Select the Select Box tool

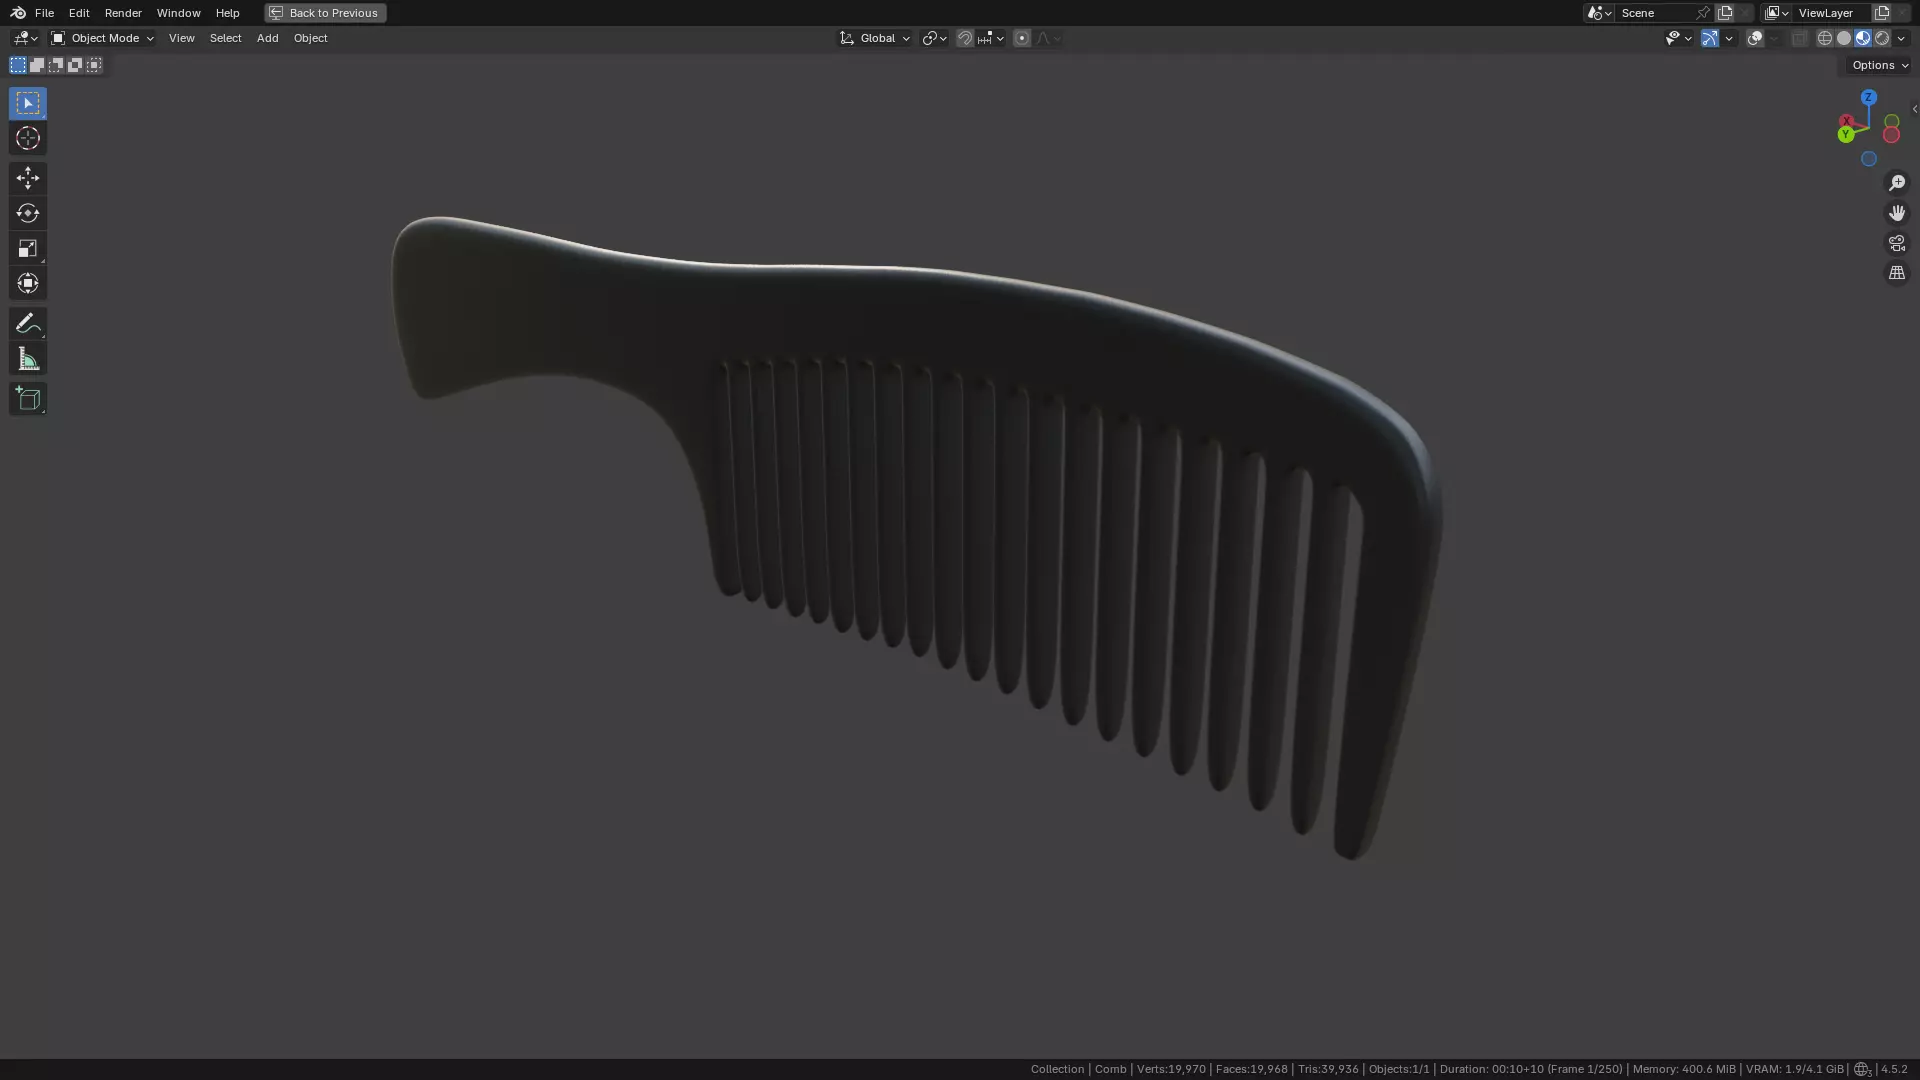pyautogui.click(x=28, y=103)
